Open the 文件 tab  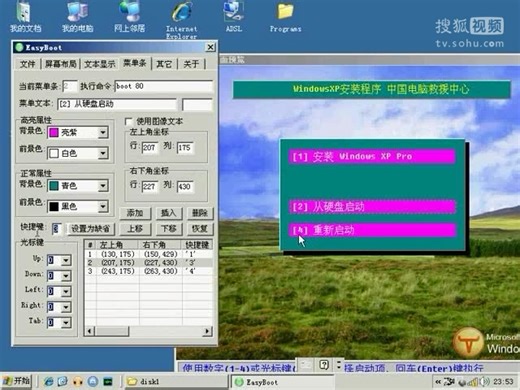coord(27,64)
